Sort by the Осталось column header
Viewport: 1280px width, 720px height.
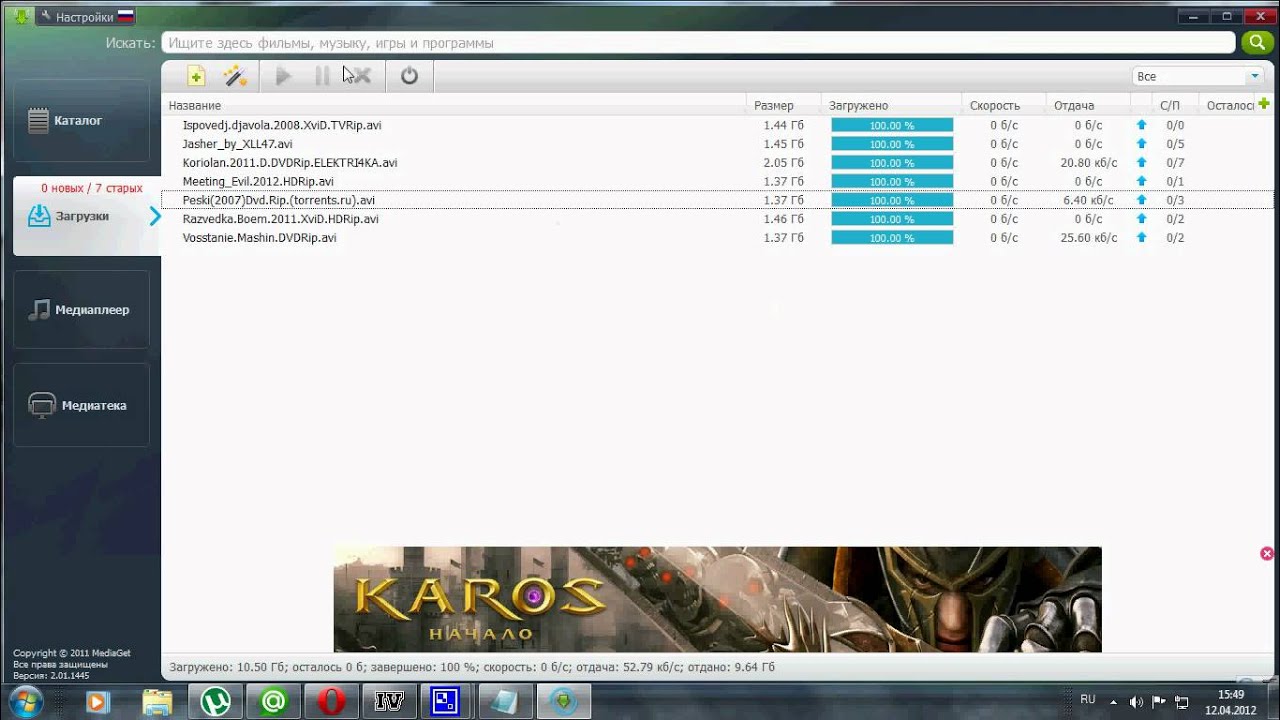(x=1230, y=105)
